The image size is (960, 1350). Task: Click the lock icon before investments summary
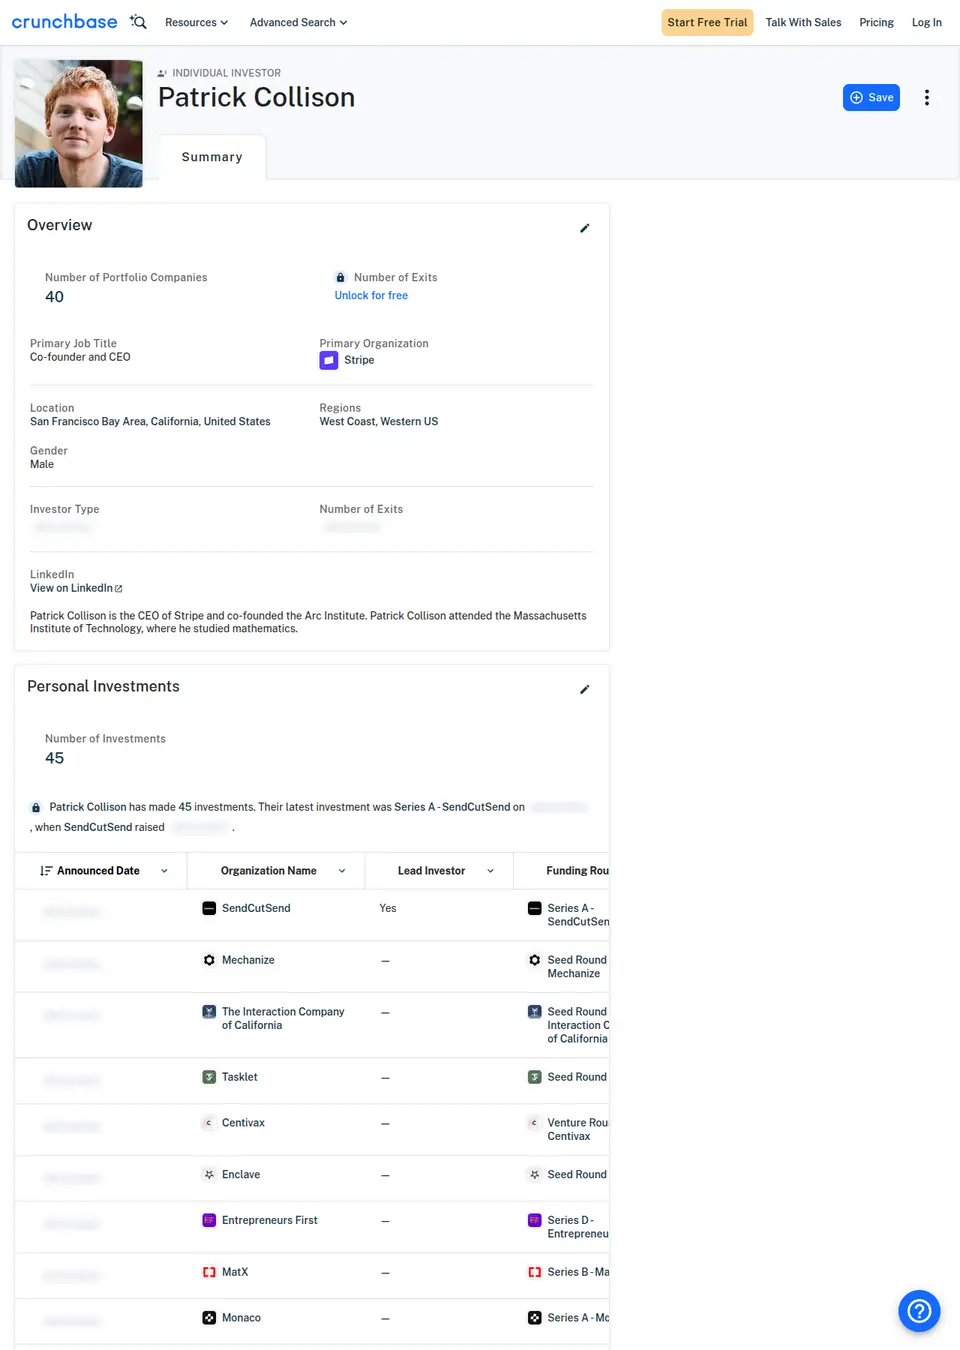tap(36, 807)
